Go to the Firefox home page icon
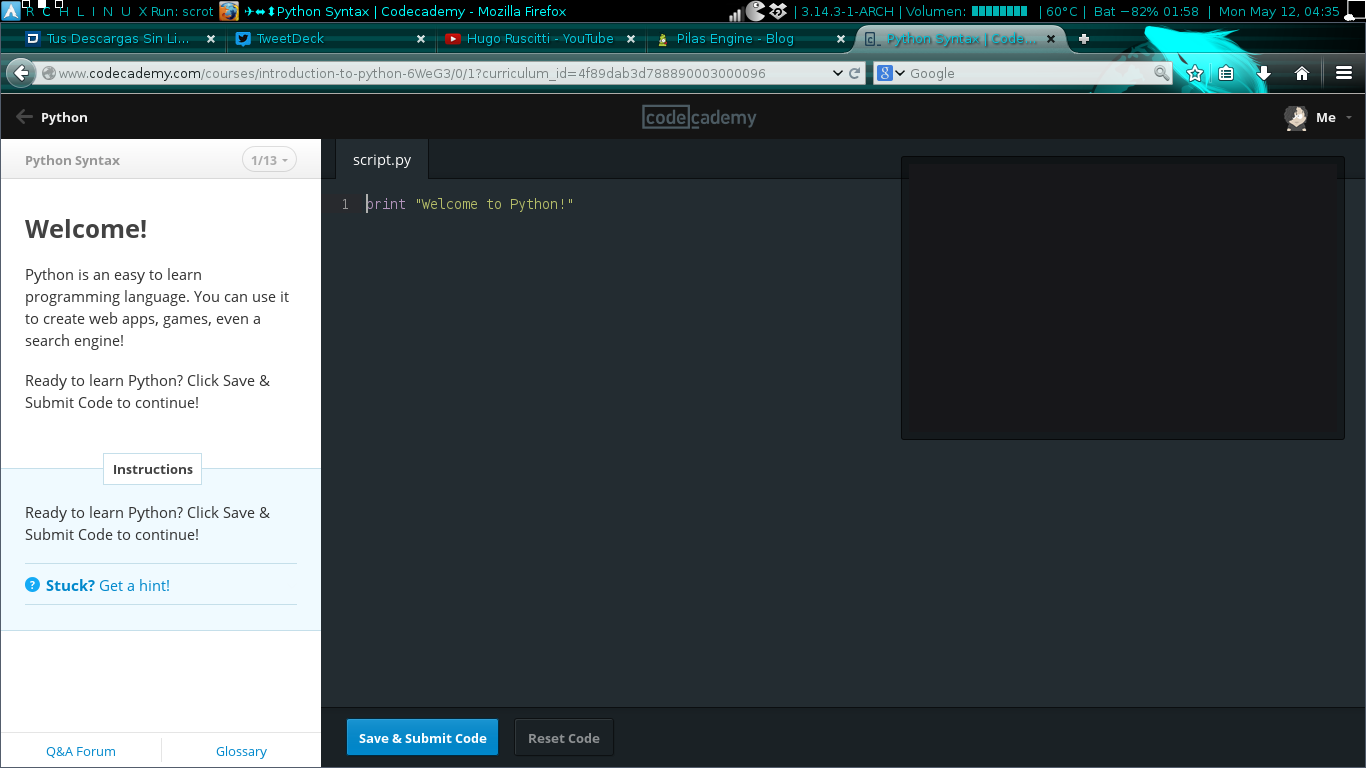The width and height of the screenshot is (1366, 768). coord(1302,73)
